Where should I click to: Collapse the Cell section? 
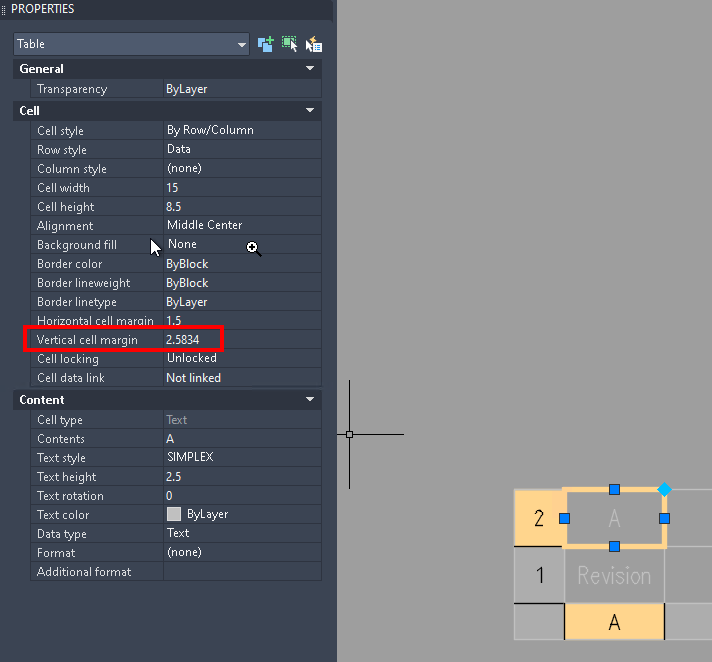click(x=310, y=110)
